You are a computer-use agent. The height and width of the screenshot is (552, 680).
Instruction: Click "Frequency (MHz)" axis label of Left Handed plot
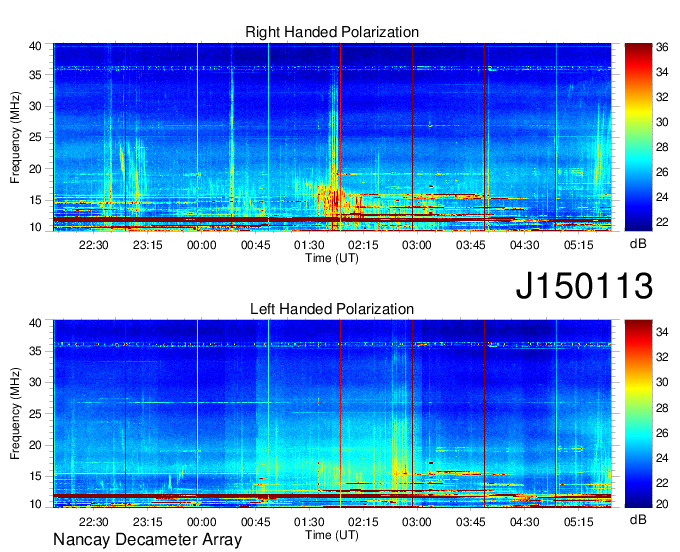pyautogui.click(x=15, y=414)
